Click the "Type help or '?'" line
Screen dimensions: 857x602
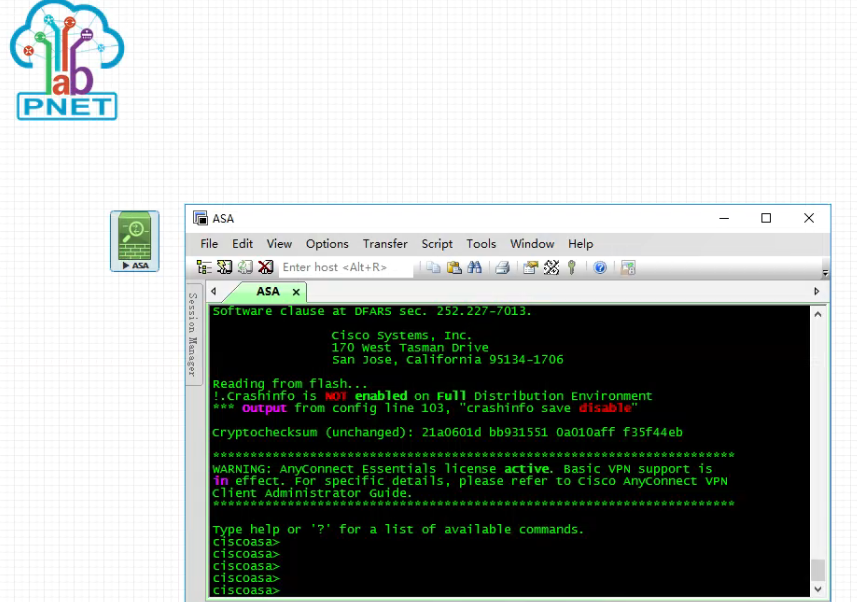click(398, 529)
